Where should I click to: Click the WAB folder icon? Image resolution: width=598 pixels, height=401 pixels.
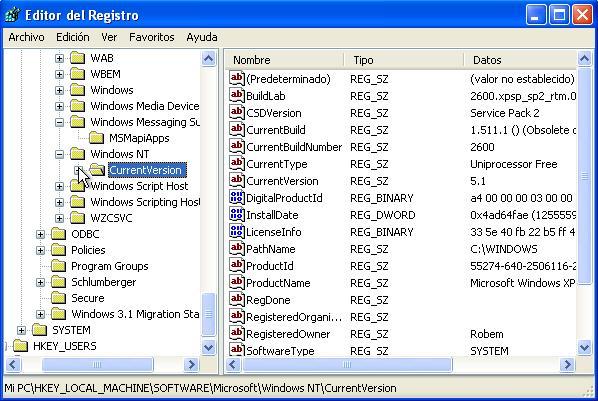78,58
